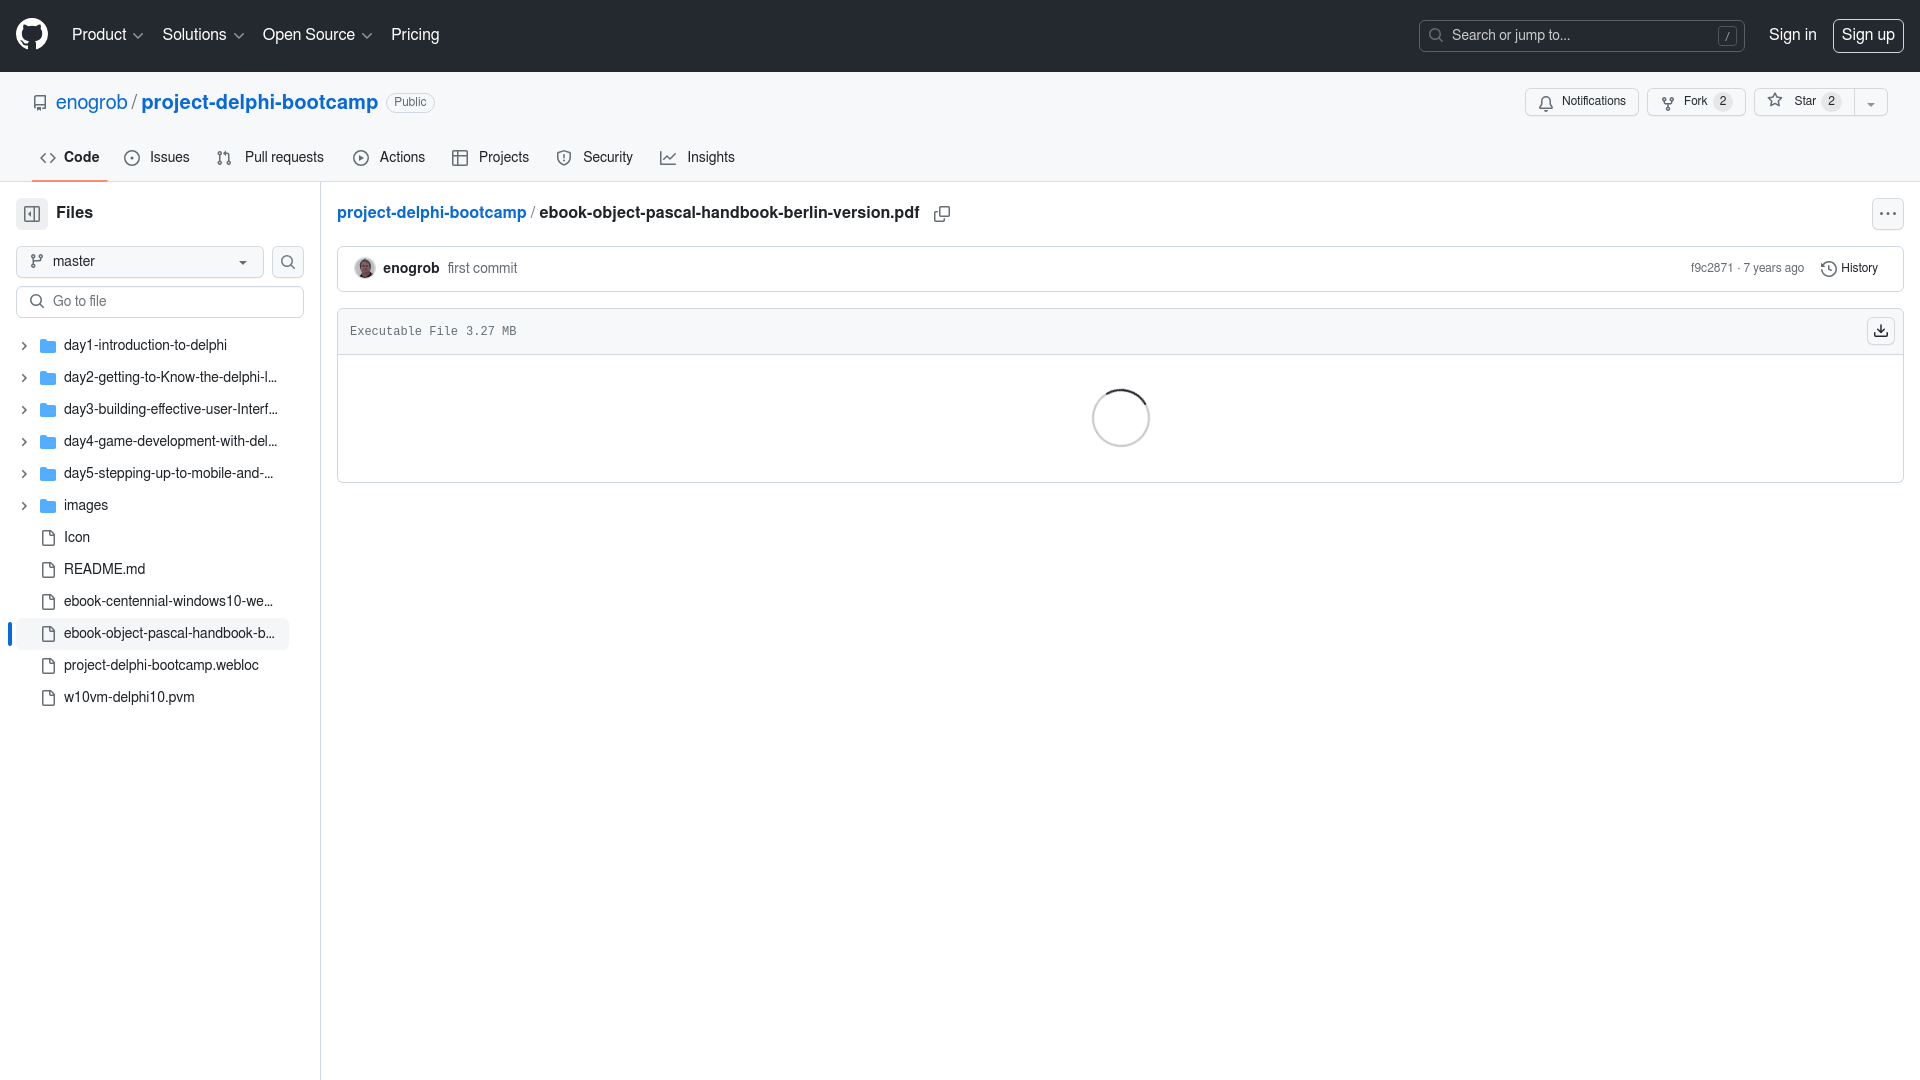The height and width of the screenshot is (1080, 1920).
Task: Open the three-dot more file actions menu
Action: click(x=1887, y=214)
